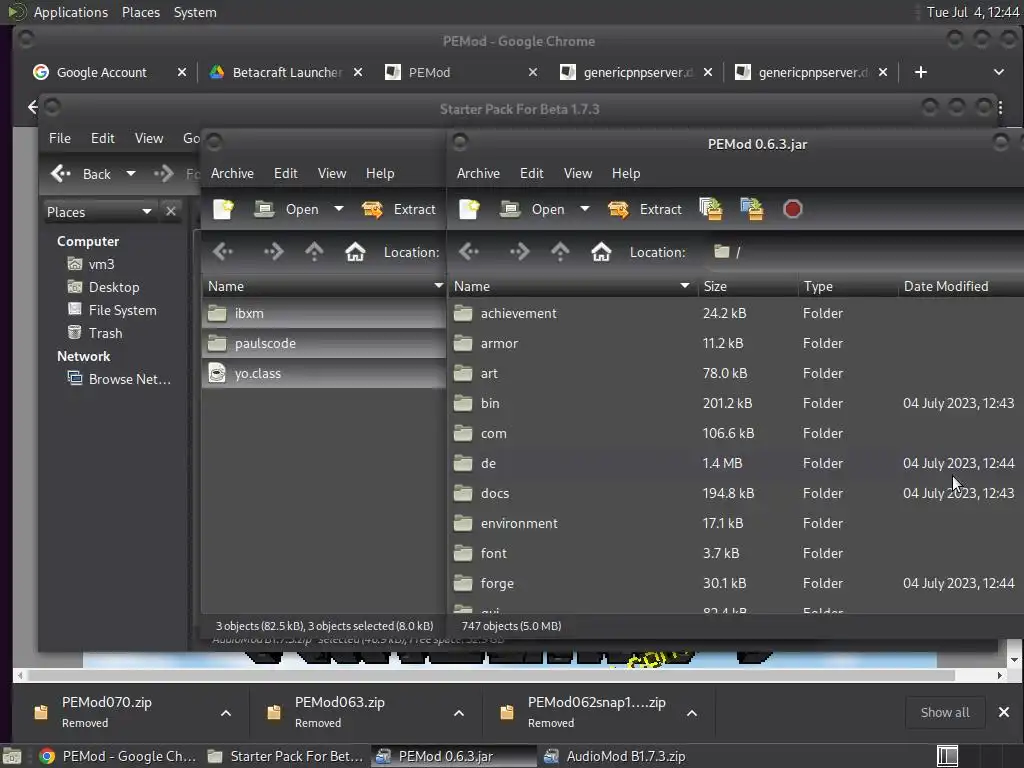The height and width of the screenshot is (768, 1024).
Task: Click Extract in PEMod 0.6.3.jar toolbar
Action: tap(645, 209)
